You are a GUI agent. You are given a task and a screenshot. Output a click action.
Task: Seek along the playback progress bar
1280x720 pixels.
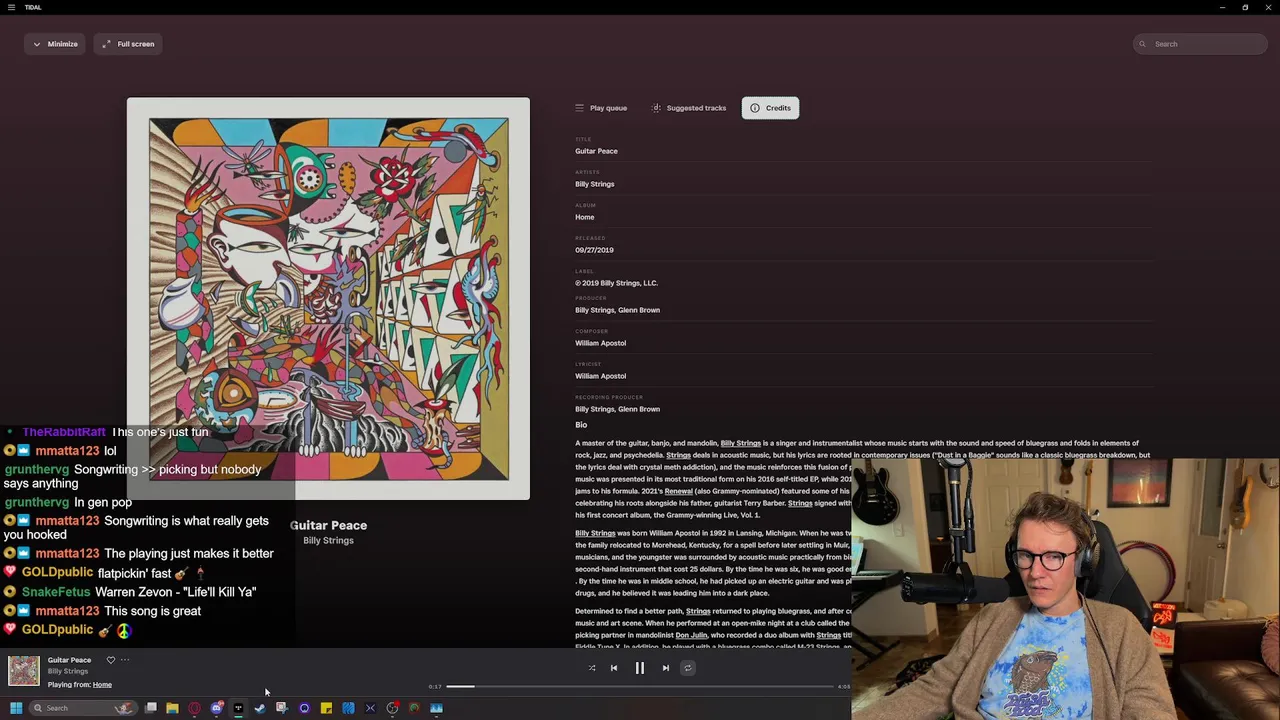coord(640,687)
